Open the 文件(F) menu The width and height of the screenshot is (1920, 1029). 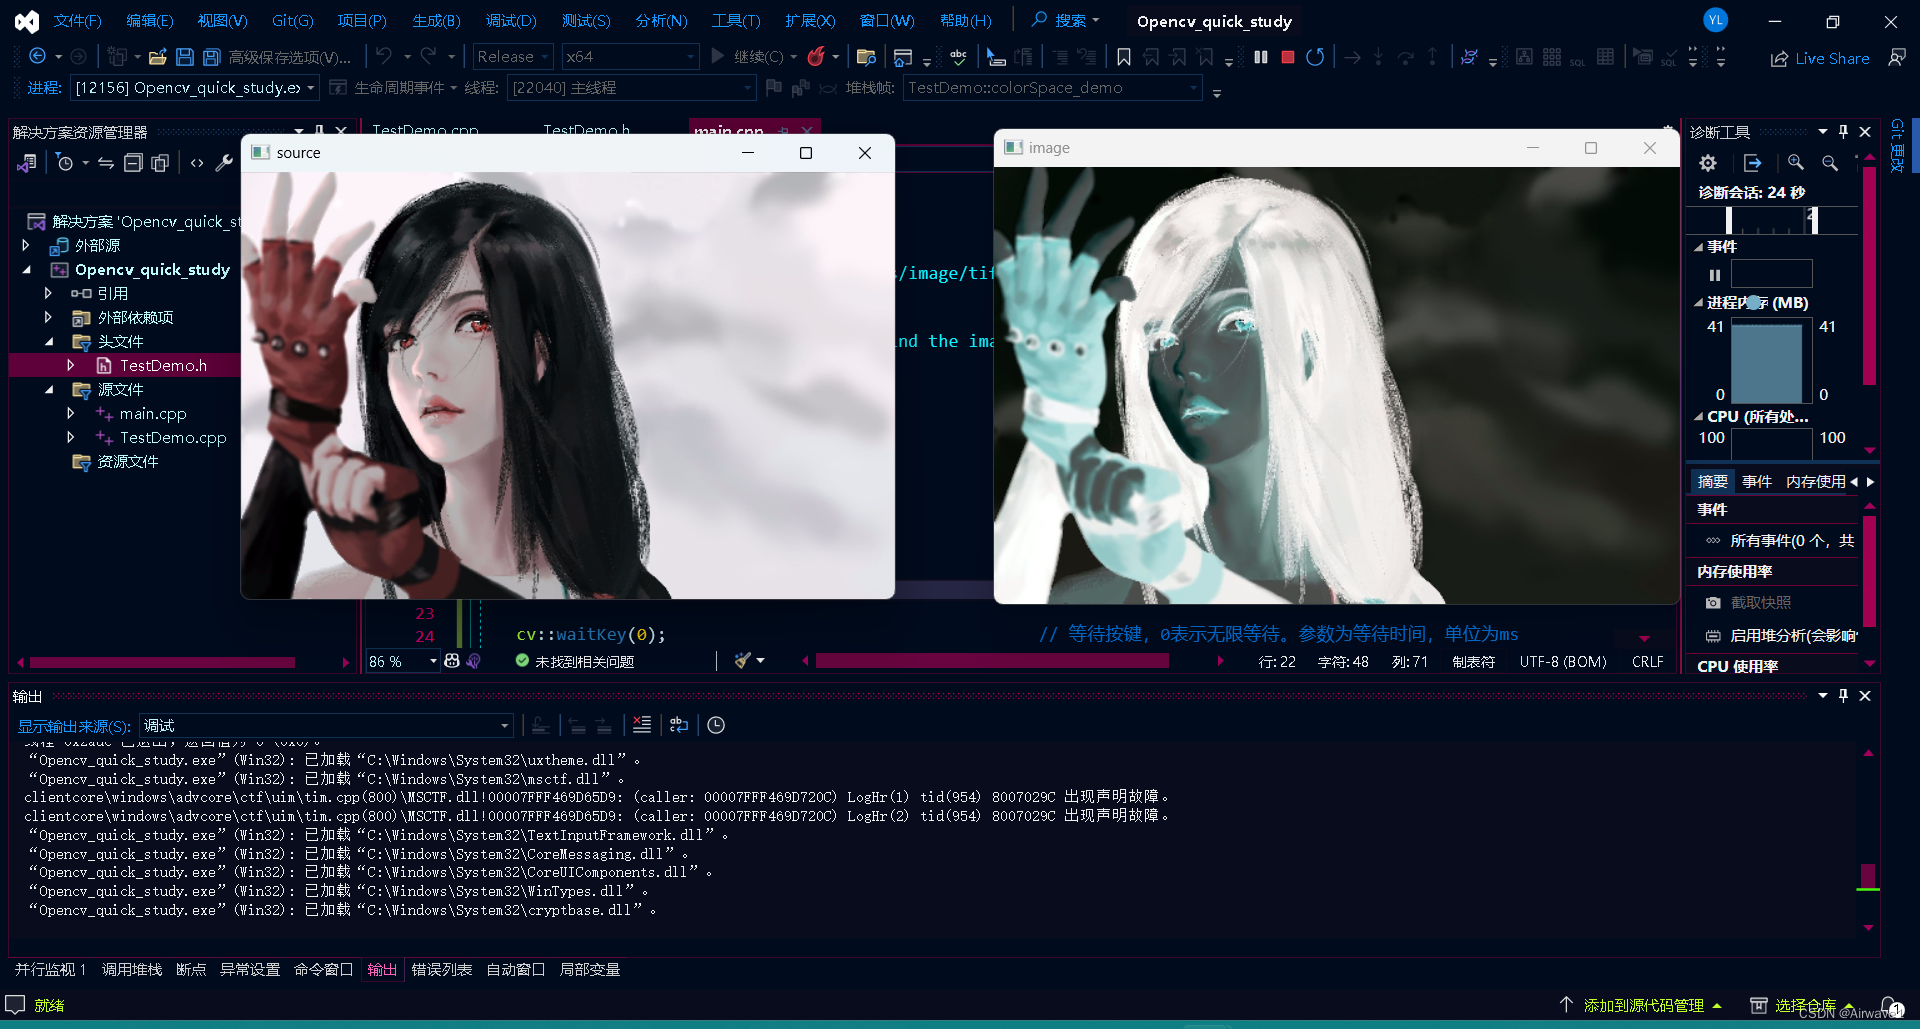pyautogui.click(x=77, y=21)
